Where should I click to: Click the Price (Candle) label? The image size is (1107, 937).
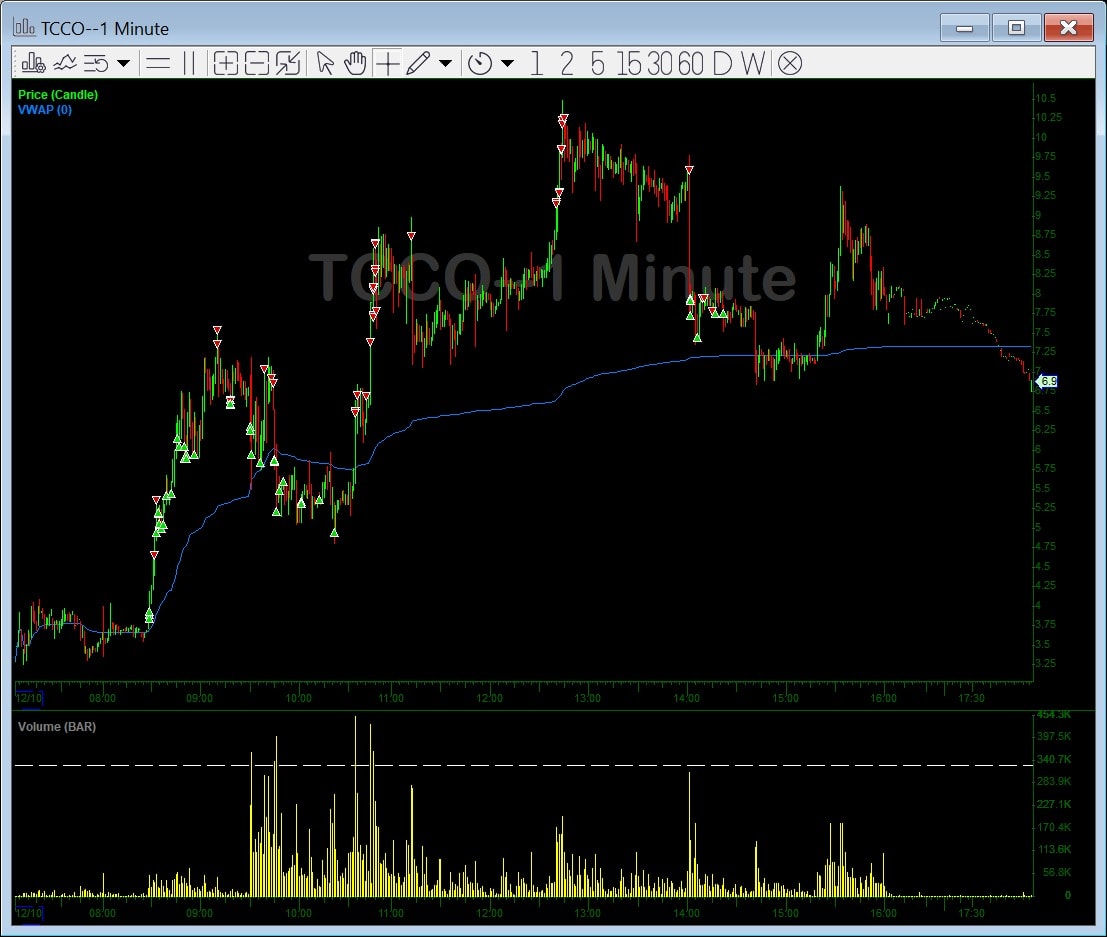pyautogui.click(x=57, y=94)
